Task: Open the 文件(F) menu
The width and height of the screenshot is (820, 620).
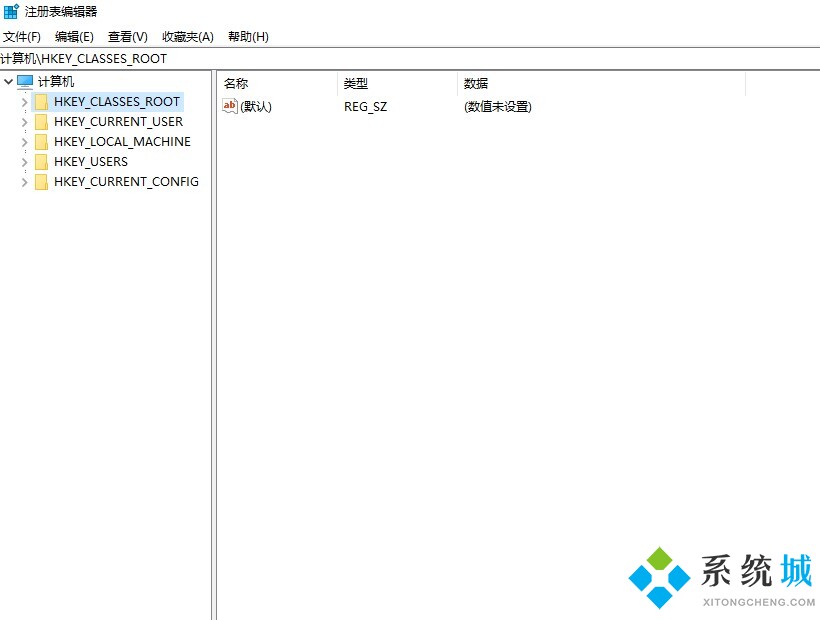Action: tap(22, 37)
